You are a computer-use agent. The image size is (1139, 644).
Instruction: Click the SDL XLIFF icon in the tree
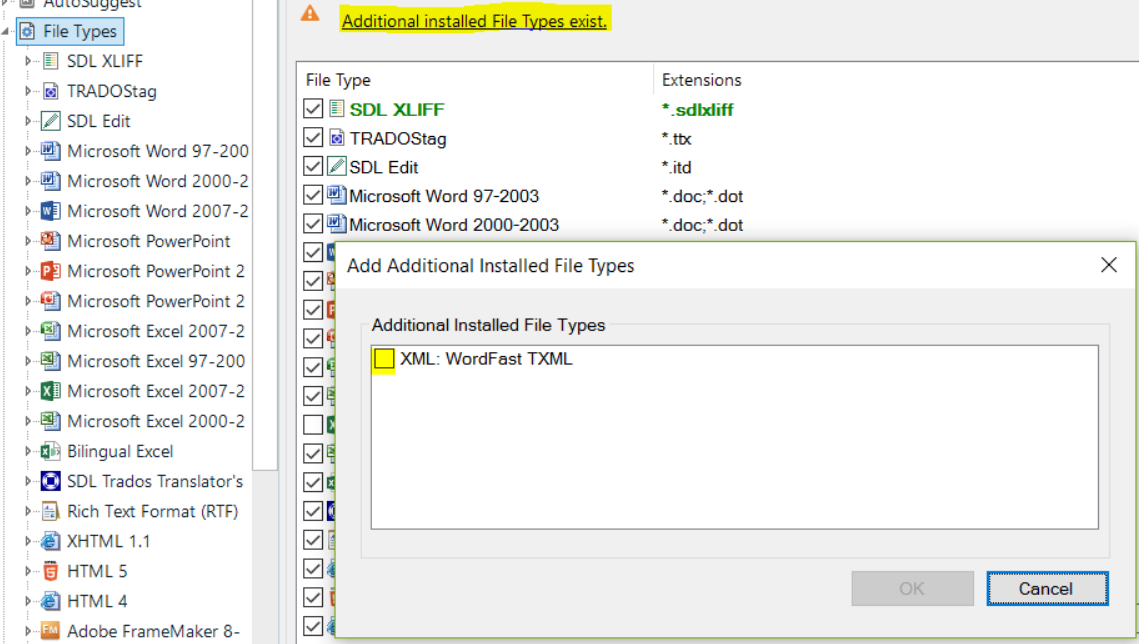point(50,61)
